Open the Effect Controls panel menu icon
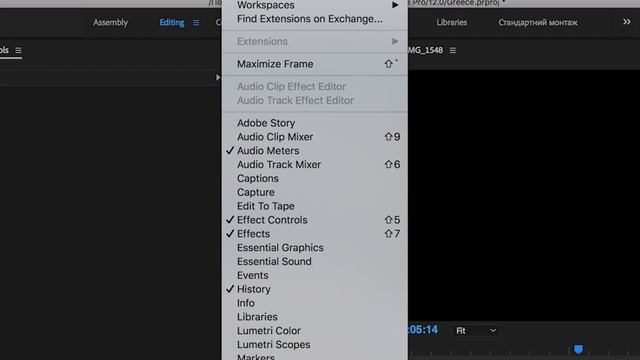This screenshot has width=640, height=360. (x=18, y=50)
